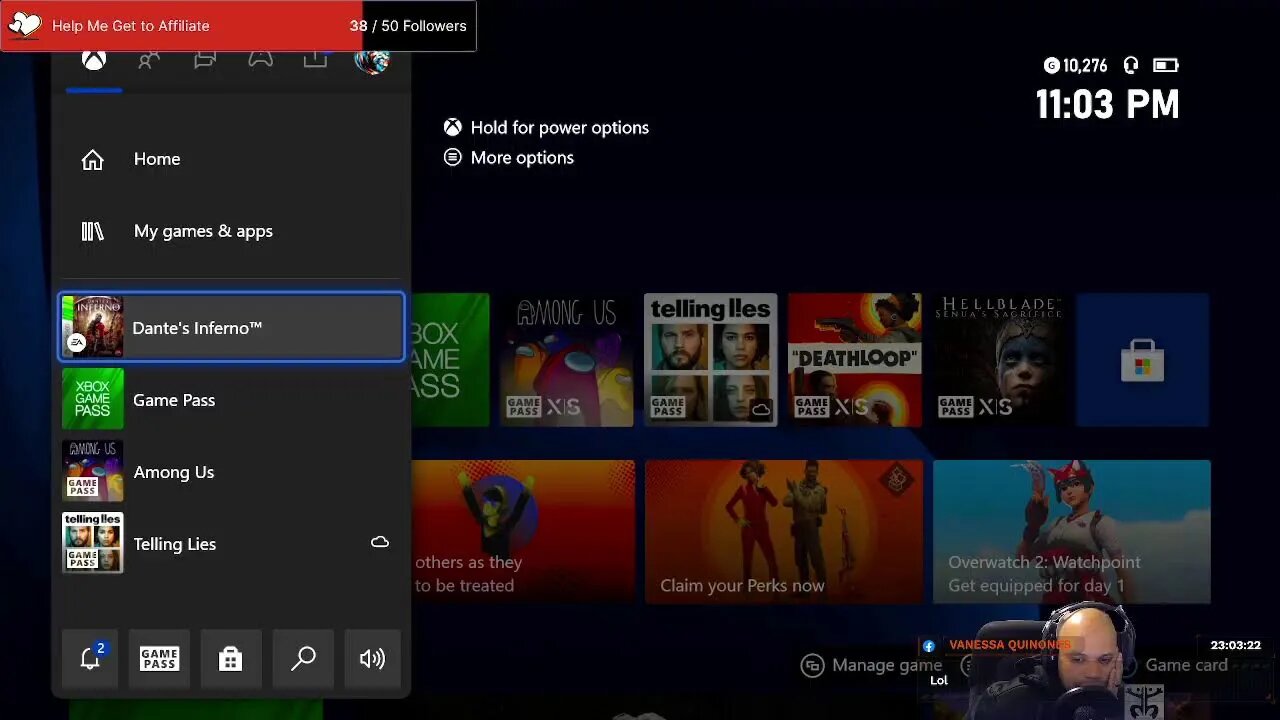Screen dimensions: 1280x720
Task: Launch Dante's Inferno from guide
Action: (231, 327)
